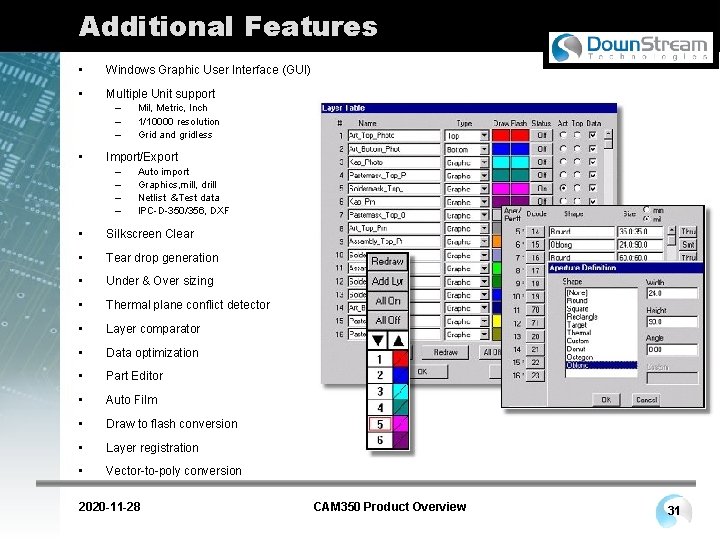
Task: Select layer 3 in the layer bar
Action: [380, 391]
